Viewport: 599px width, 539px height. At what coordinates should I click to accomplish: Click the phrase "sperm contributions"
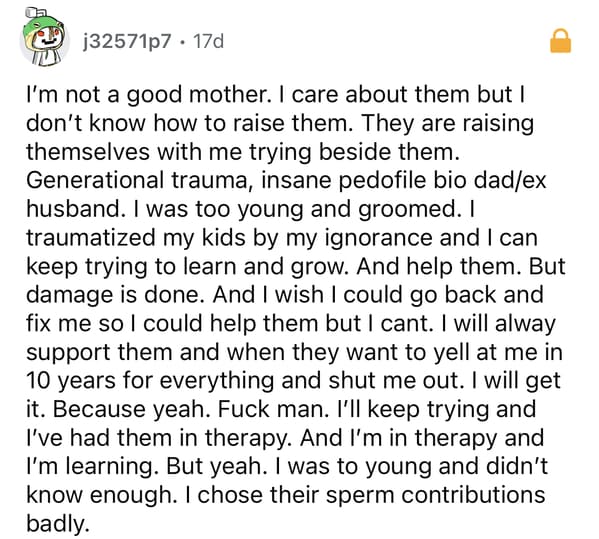pos(435,495)
